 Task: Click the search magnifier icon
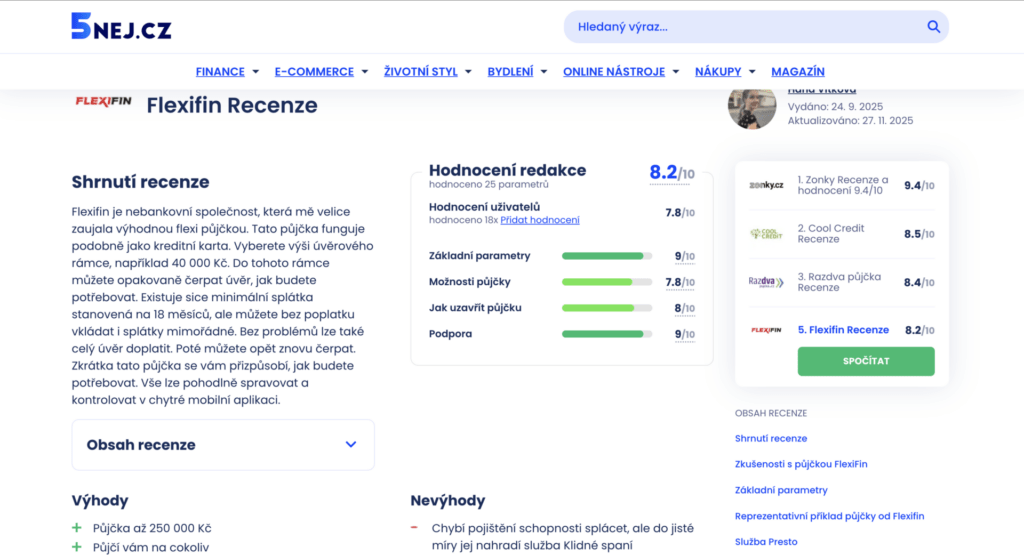[x=933, y=27]
